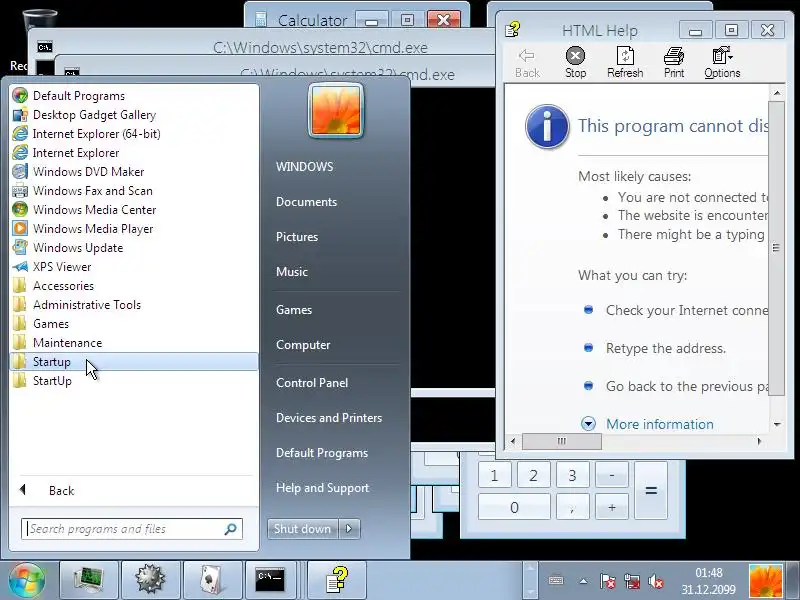Click HTML Help vertical scrollbar thumb
Screen dimensions: 800x600
click(x=777, y=248)
